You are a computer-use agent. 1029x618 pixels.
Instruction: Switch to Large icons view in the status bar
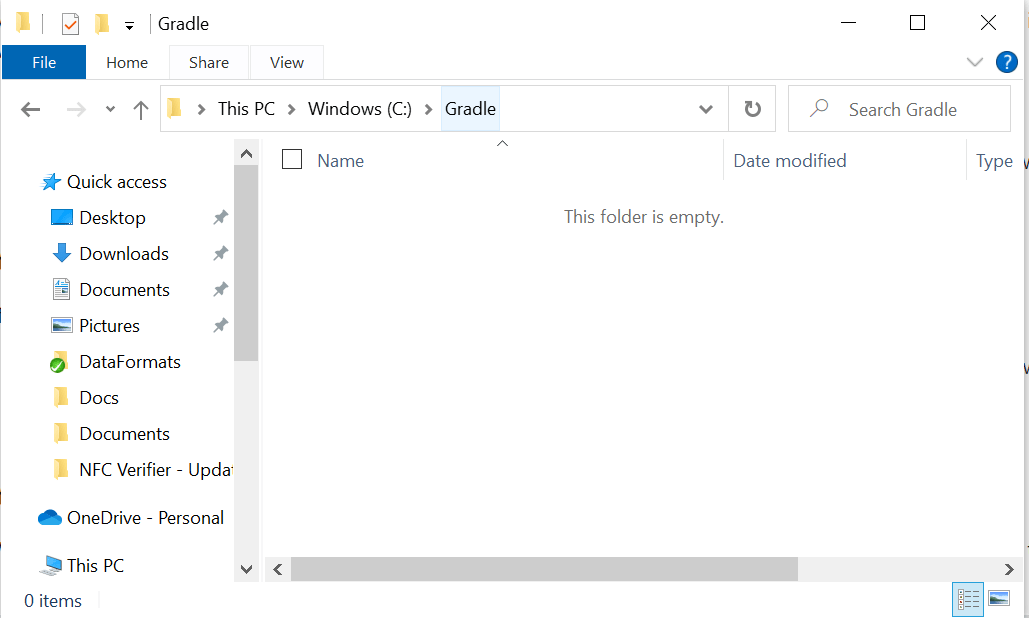click(x=998, y=598)
